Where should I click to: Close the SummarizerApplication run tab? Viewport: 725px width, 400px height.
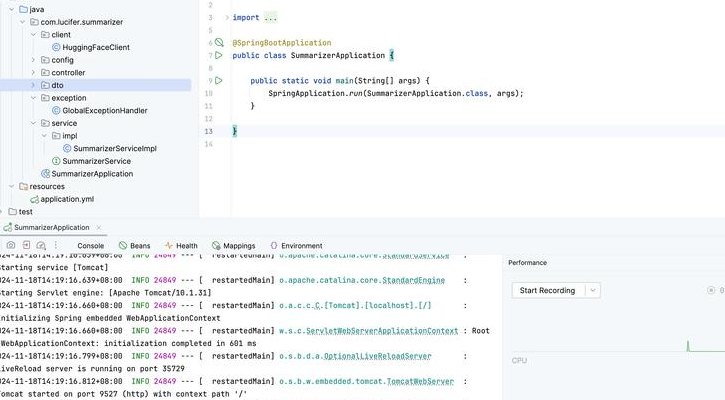(x=99, y=228)
